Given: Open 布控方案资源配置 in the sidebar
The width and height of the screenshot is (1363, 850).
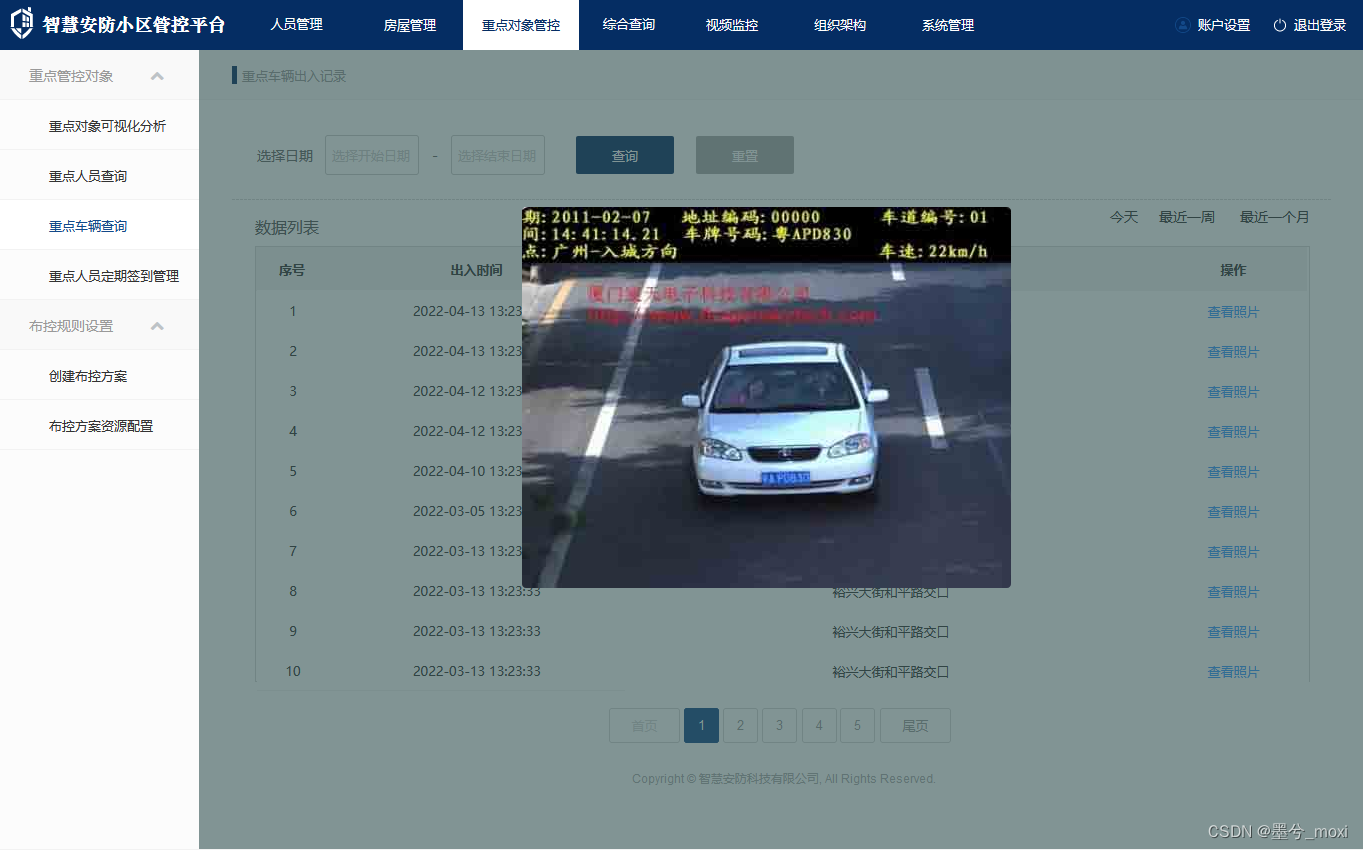Looking at the screenshot, I should tap(100, 426).
